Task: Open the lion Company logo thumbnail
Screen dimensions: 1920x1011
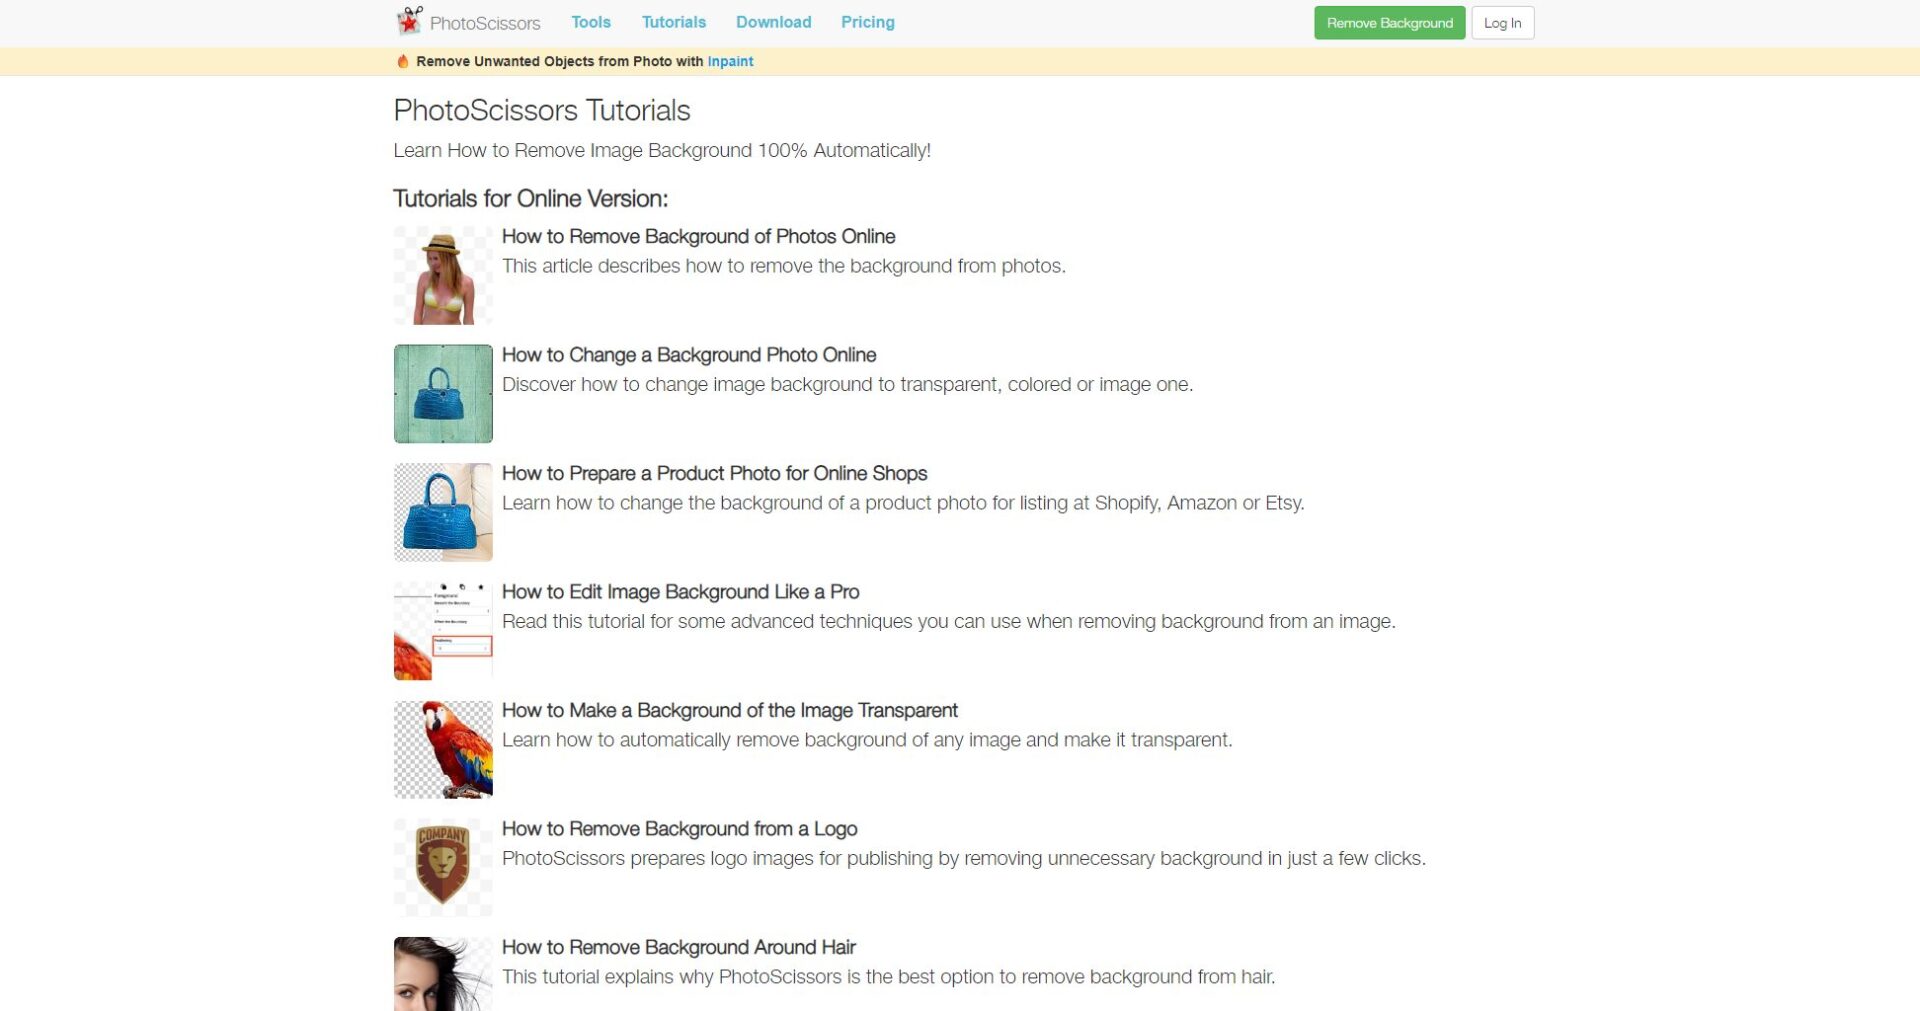Action: point(443,868)
